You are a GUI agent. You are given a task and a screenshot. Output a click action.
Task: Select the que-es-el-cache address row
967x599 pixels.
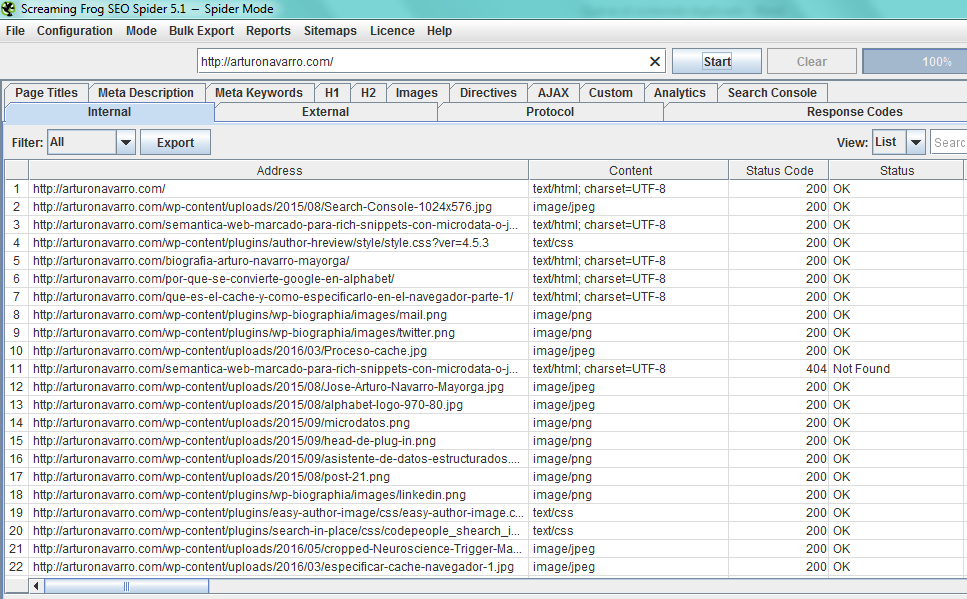[279, 297]
